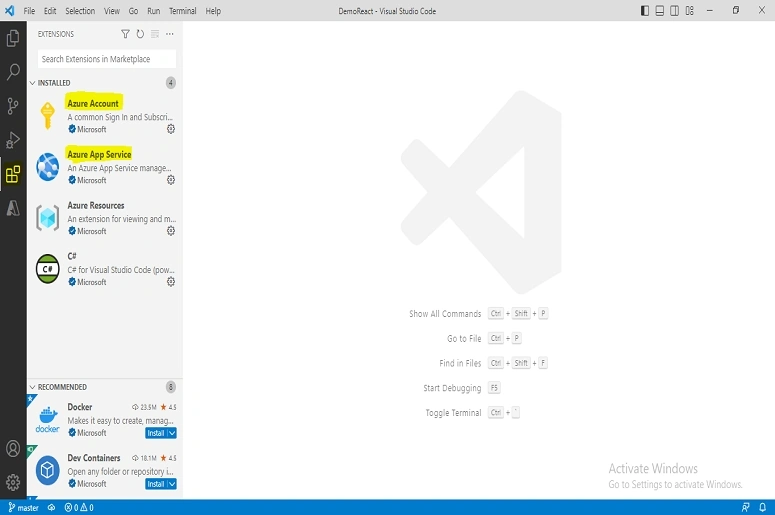
Task: Open manage gear for Azure App Service
Action: point(171,180)
